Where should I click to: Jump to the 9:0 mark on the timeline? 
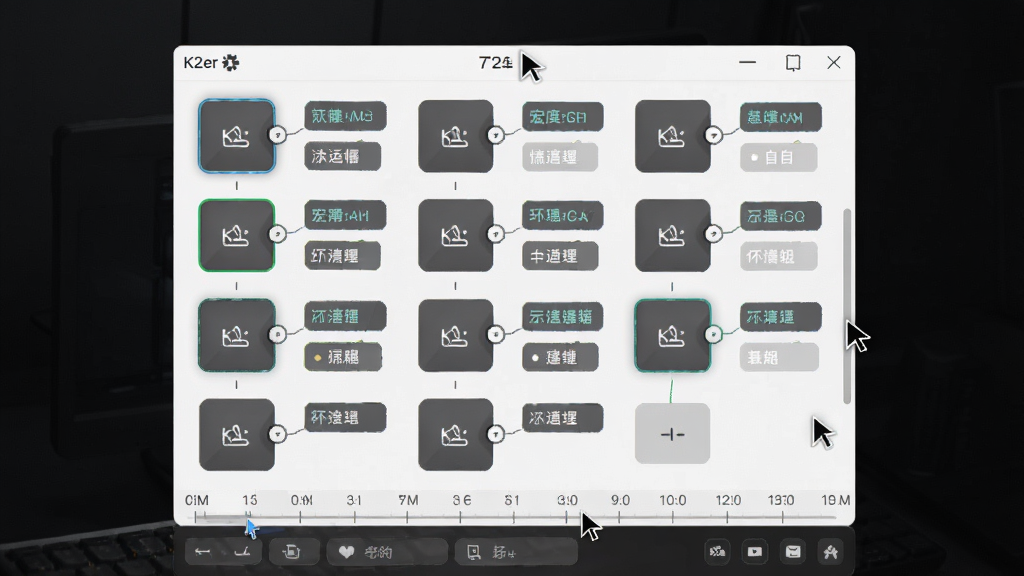pyautogui.click(x=620, y=500)
